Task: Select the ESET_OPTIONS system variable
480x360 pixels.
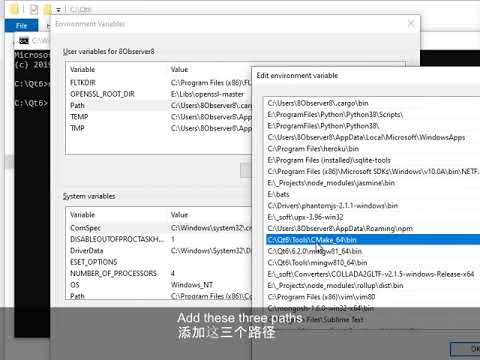Action: click(x=158, y=262)
